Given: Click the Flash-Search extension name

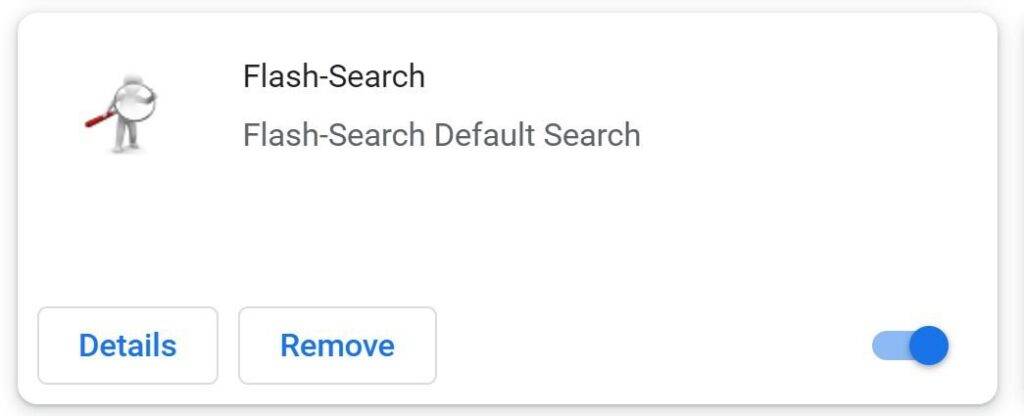Looking at the screenshot, I should point(334,76).
